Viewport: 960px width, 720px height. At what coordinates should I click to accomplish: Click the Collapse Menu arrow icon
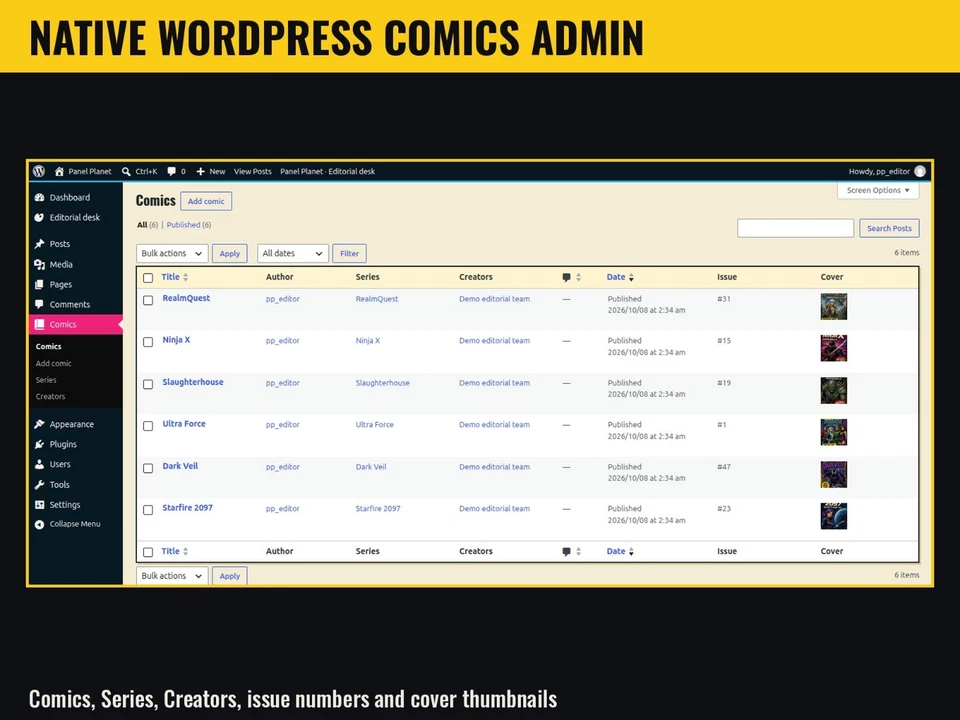point(40,524)
